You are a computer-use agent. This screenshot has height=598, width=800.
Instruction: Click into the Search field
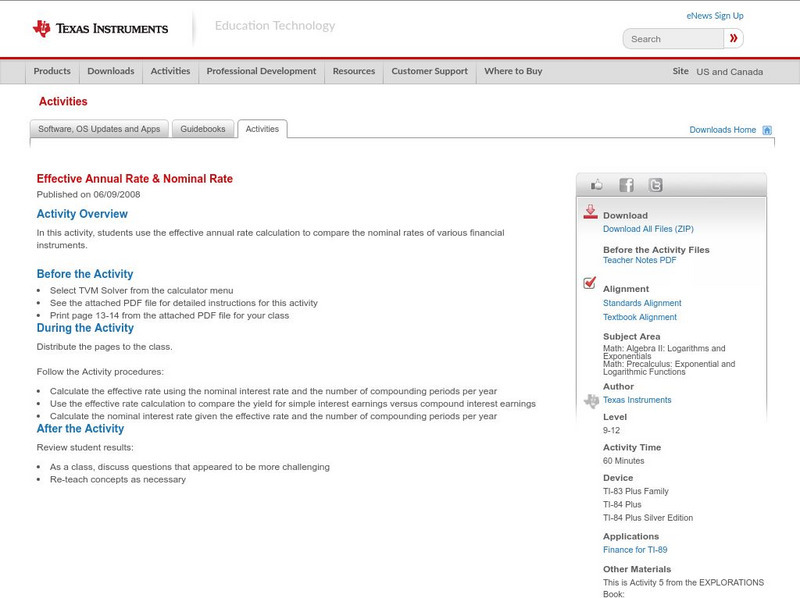[x=673, y=39]
